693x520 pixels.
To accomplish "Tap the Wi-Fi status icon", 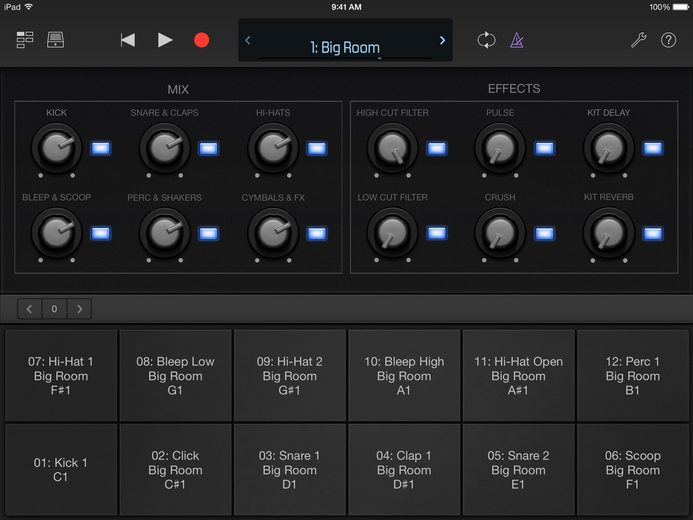I will click(29, 7).
